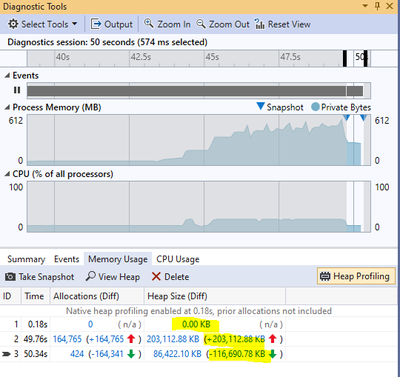Click the 45s mark on timeline ruler
Viewport: 400px width, 377px height.
coord(212,57)
